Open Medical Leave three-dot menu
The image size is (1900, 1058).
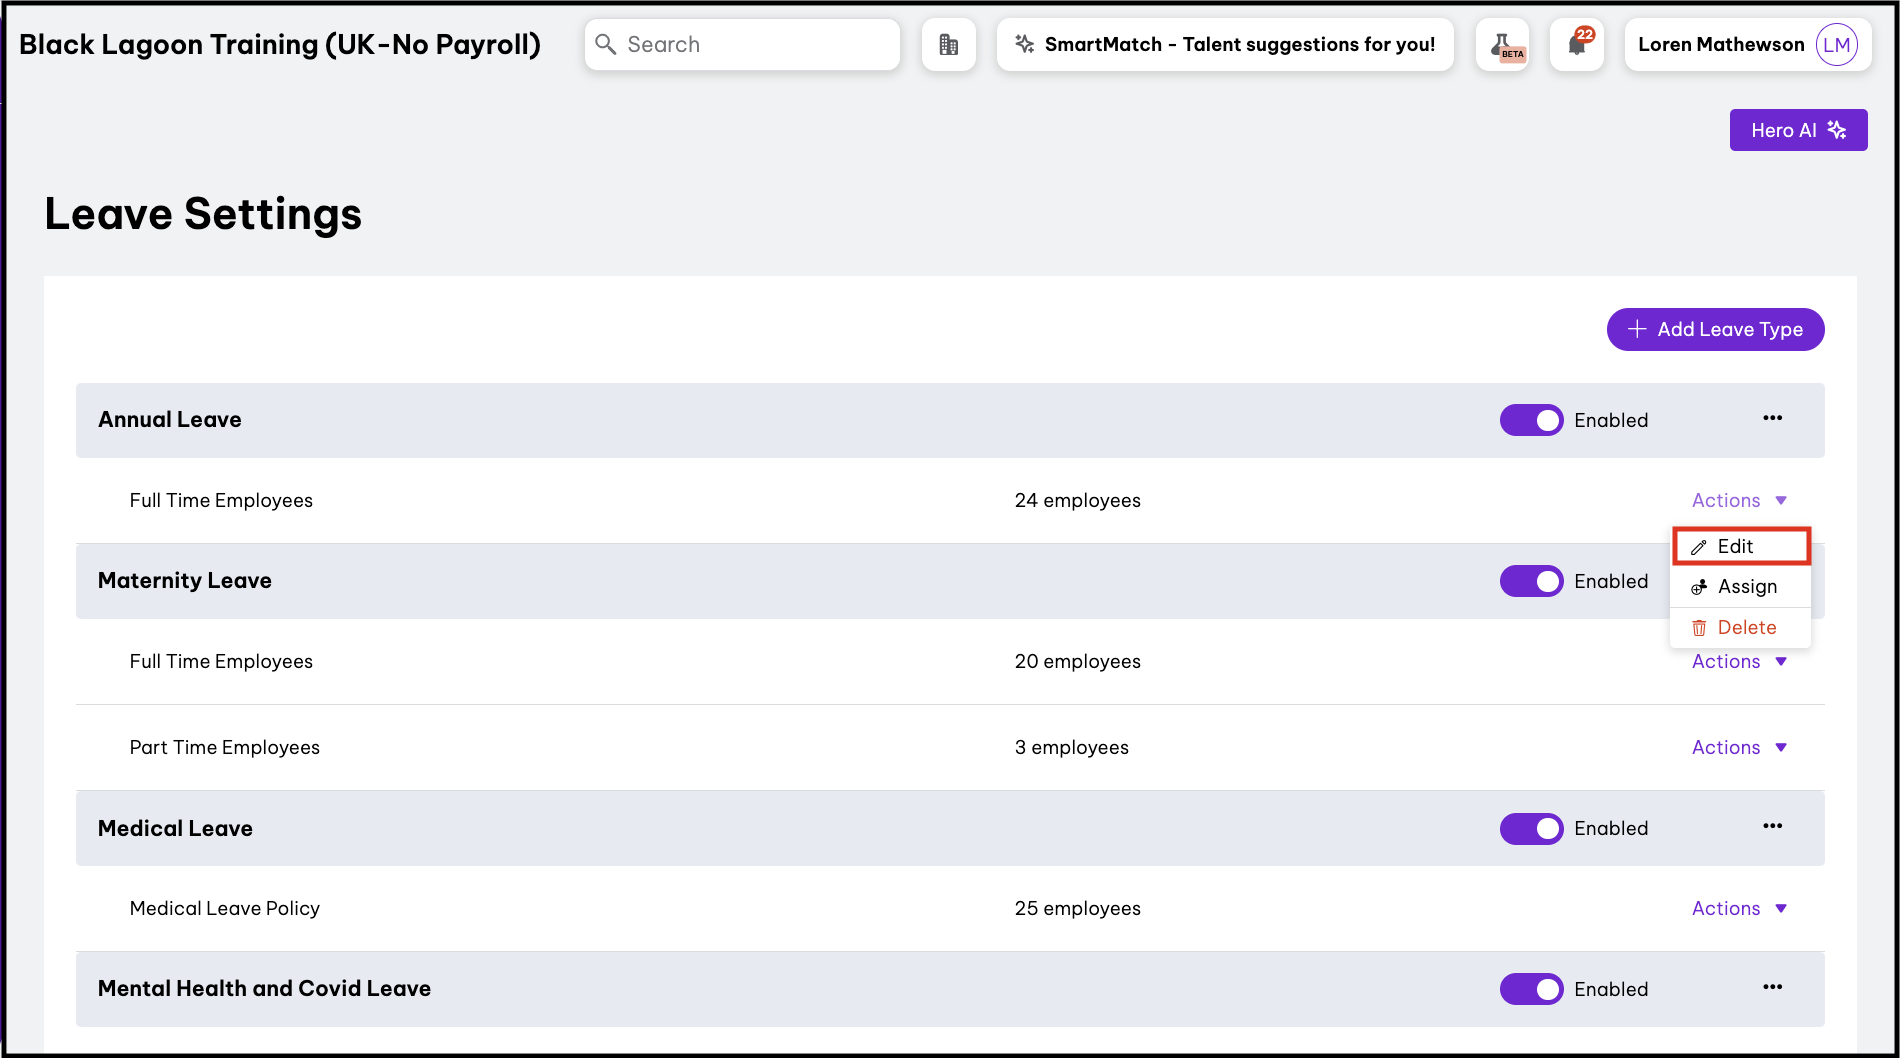(1772, 826)
